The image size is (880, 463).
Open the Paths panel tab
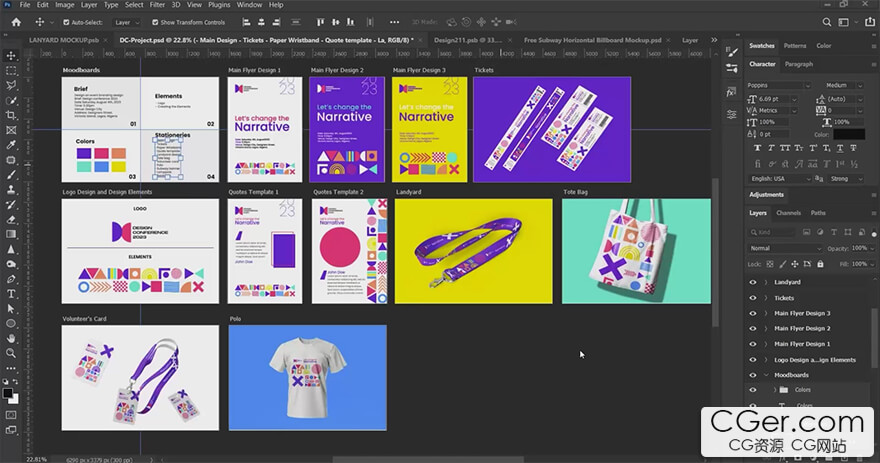(818, 213)
